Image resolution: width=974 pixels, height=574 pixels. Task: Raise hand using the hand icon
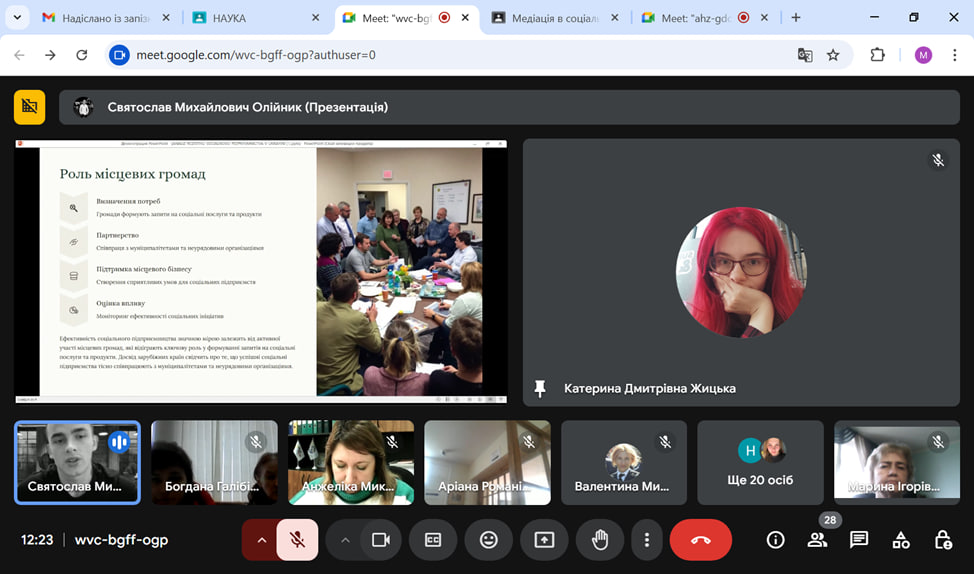pyautogui.click(x=600, y=540)
